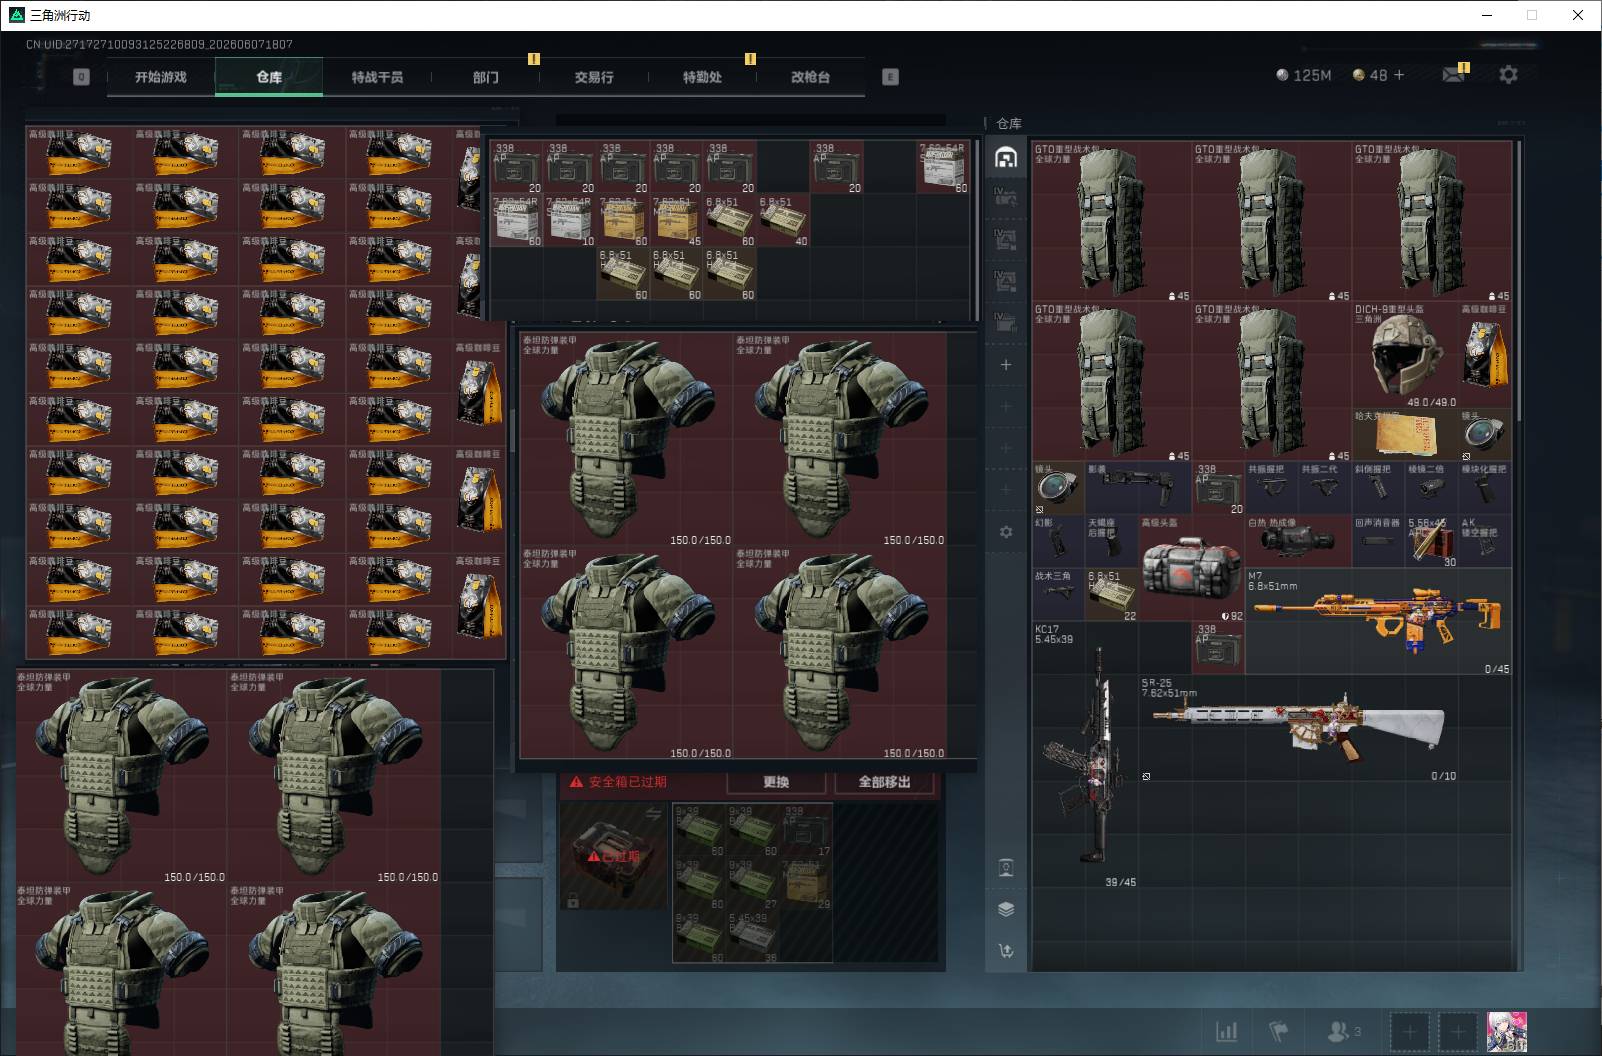1602x1056 pixels.
Task: Click the 更换 button for safe box
Action: 776,782
